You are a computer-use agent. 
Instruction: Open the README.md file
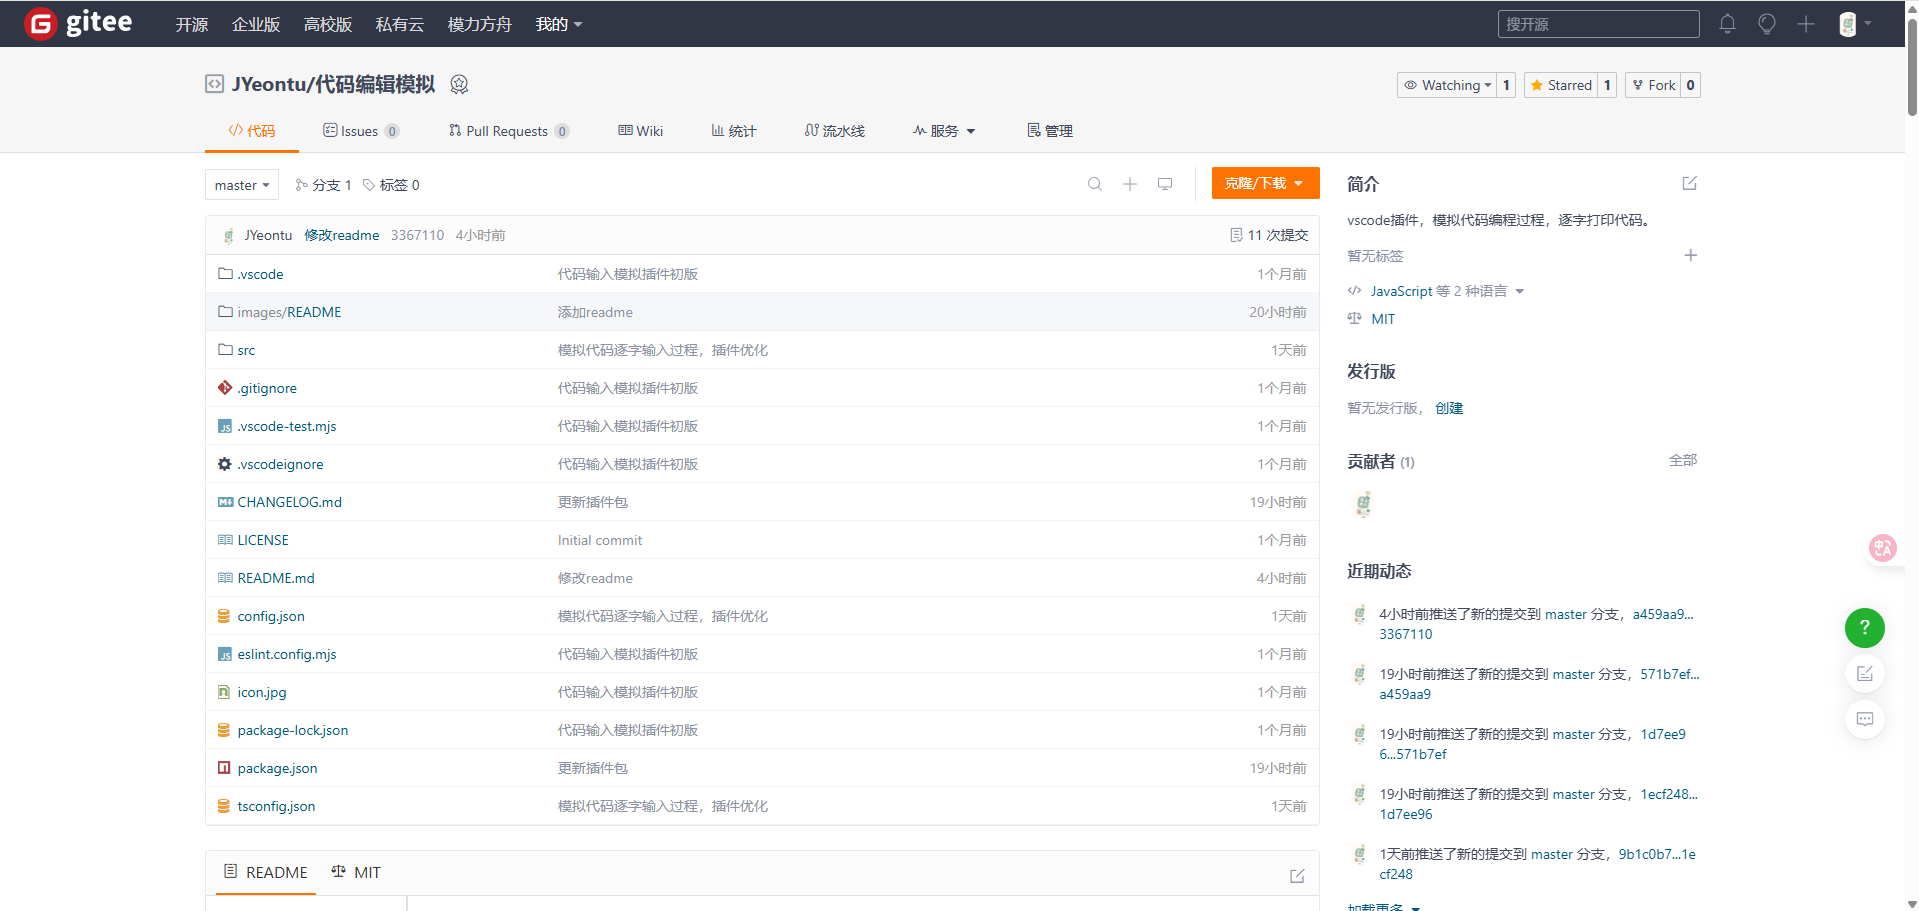click(276, 578)
